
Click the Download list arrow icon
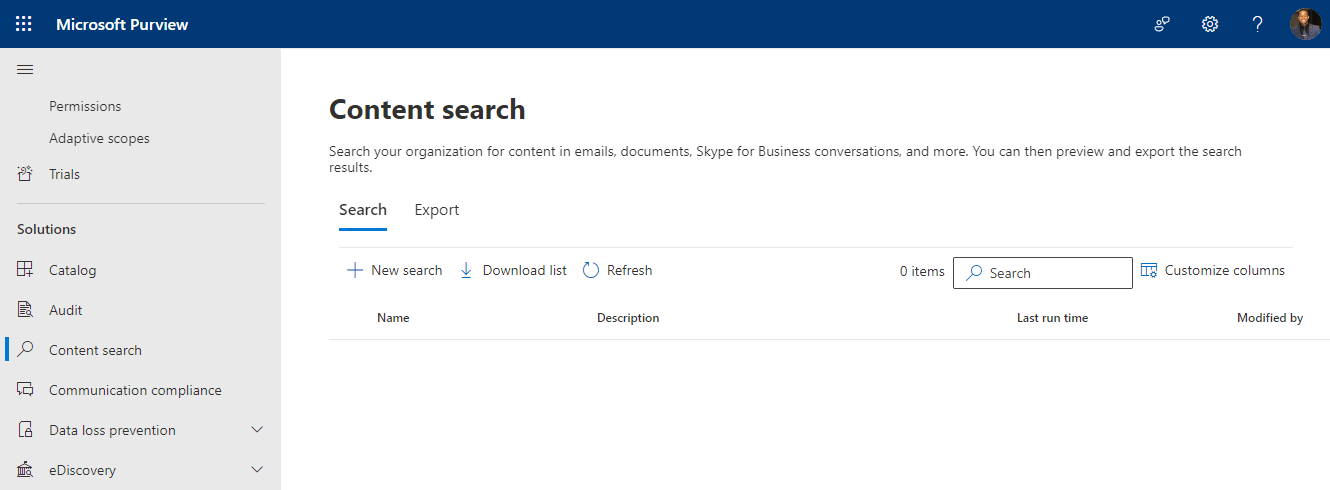tap(466, 270)
